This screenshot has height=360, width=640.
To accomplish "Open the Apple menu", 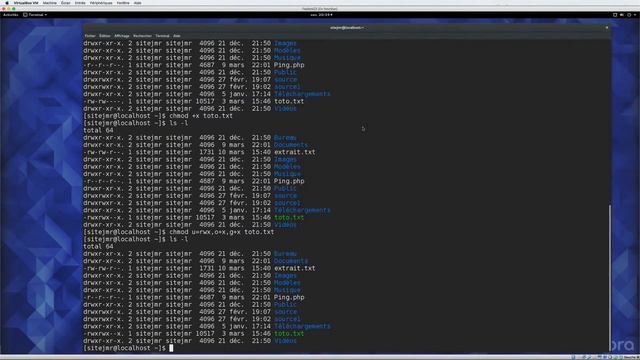I will pos(7,3).
